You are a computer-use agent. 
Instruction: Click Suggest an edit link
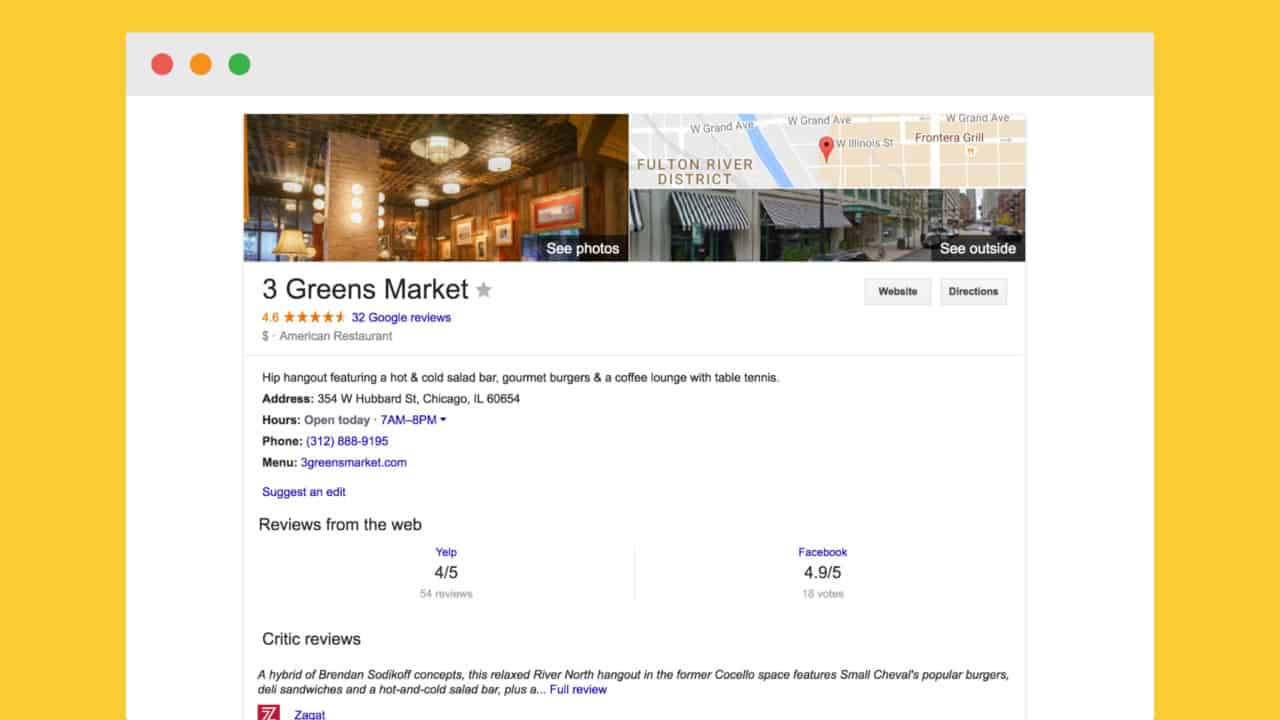(304, 492)
